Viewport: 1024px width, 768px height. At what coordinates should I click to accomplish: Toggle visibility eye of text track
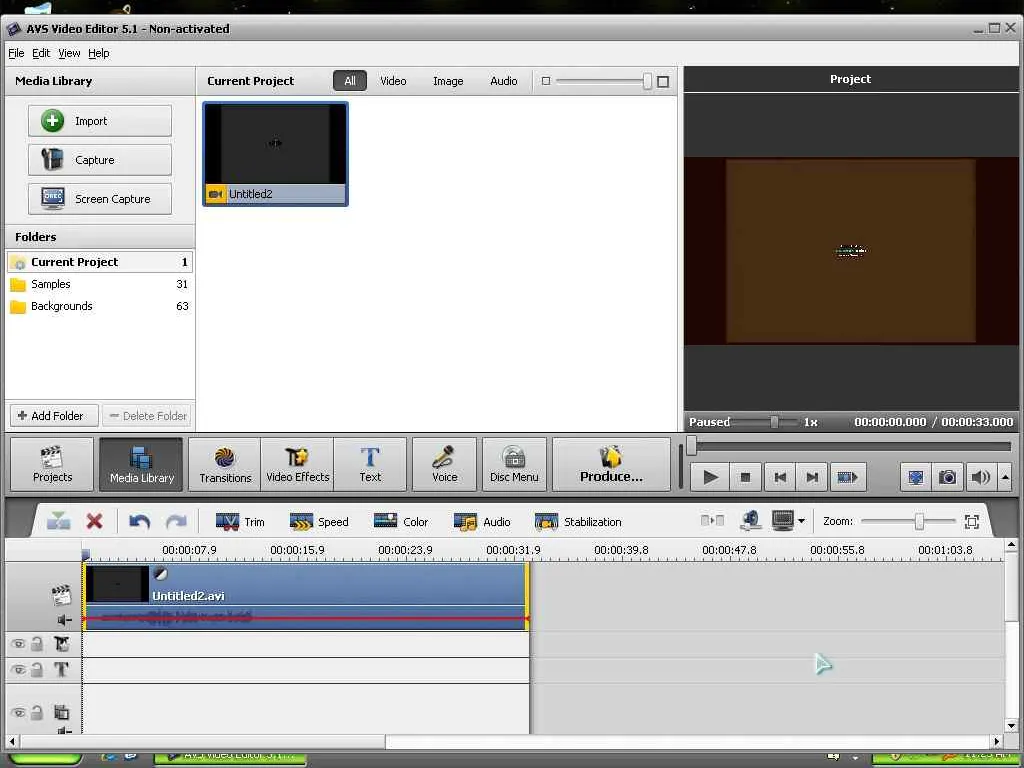click(18, 669)
